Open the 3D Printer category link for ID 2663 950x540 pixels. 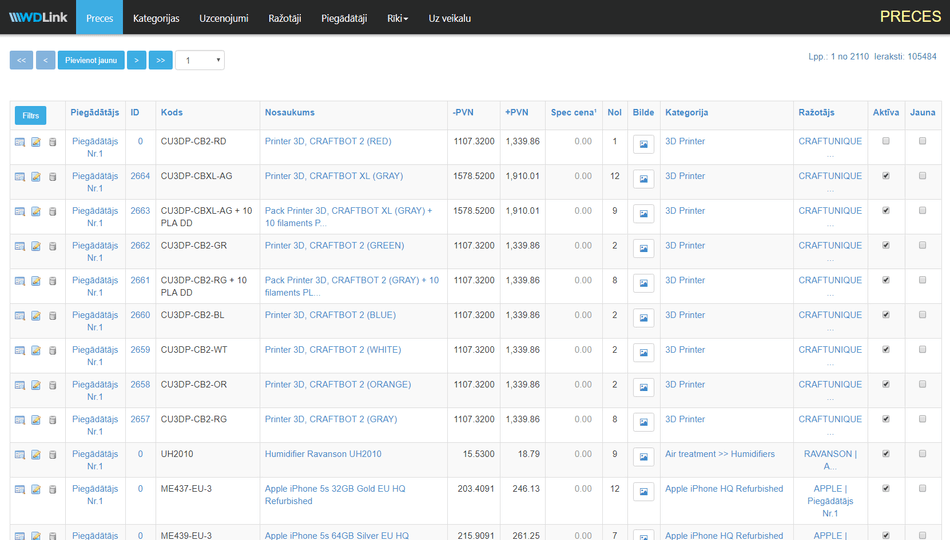(x=685, y=211)
